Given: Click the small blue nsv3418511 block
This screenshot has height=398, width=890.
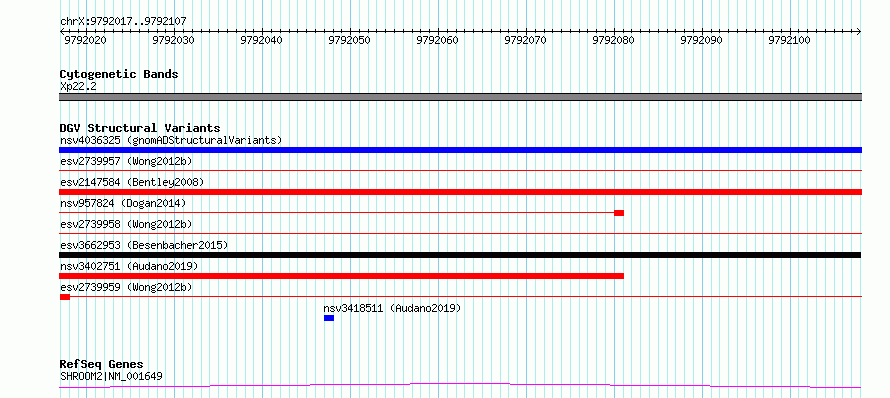Looking at the screenshot, I should pyautogui.click(x=329, y=318).
